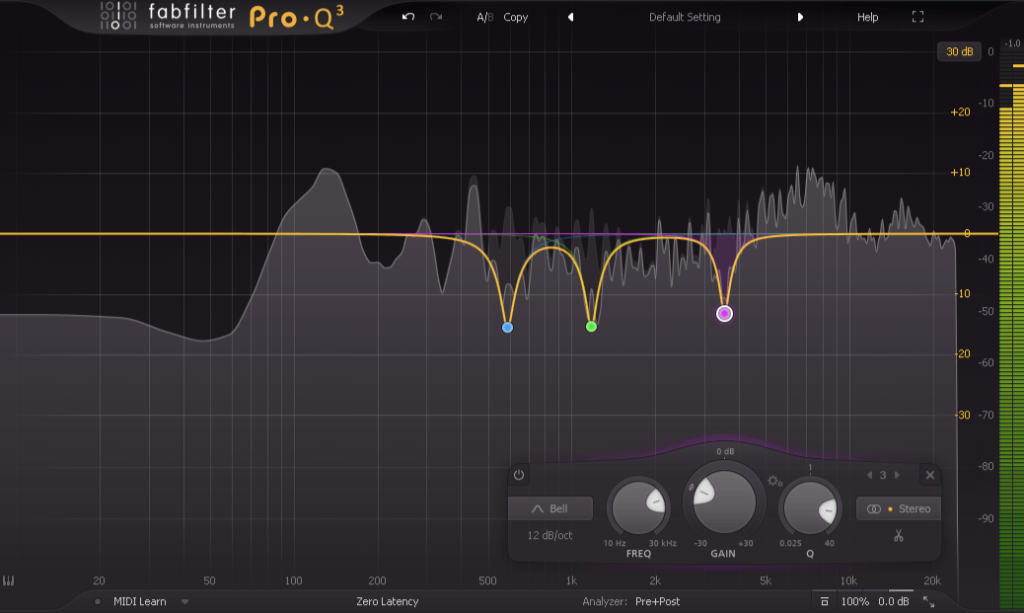Click the 0 dB gain readout above GAIN knob

pyautogui.click(x=725, y=451)
